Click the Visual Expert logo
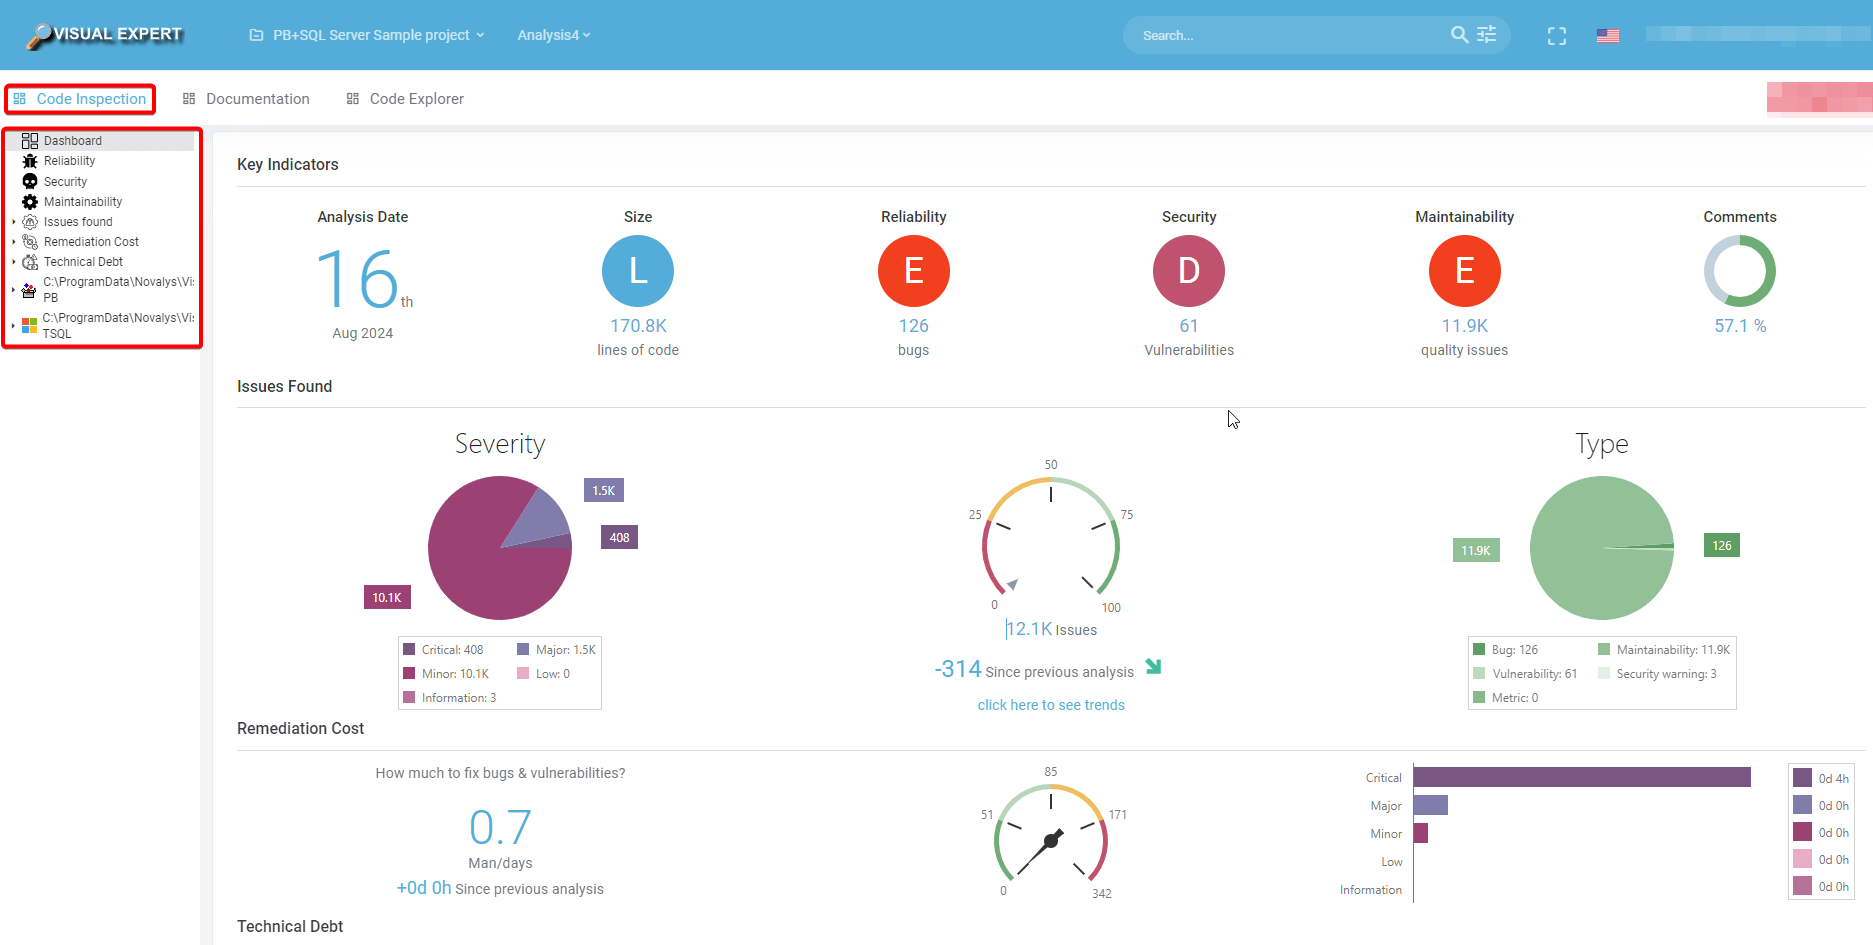Image resolution: width=1873 pixels, height=945 pixels. (x=105, y=35)
